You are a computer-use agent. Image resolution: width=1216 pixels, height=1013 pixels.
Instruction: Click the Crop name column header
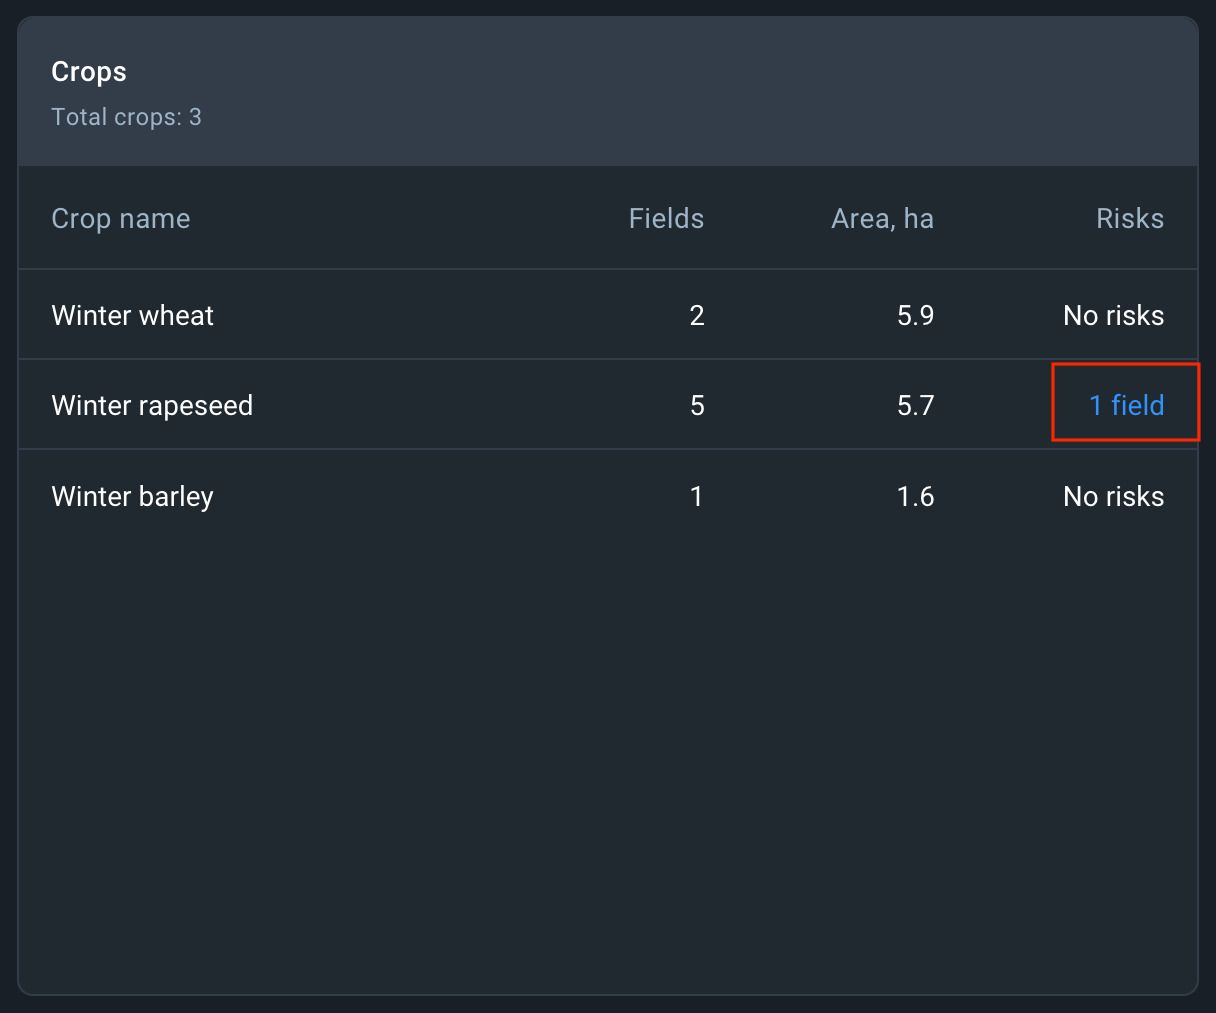[x=120, y=219]
